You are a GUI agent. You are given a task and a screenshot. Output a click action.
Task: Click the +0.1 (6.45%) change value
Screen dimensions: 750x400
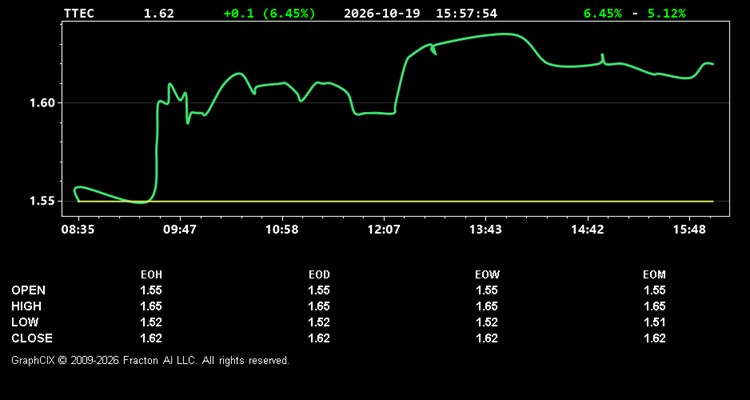tap(270, 13)
